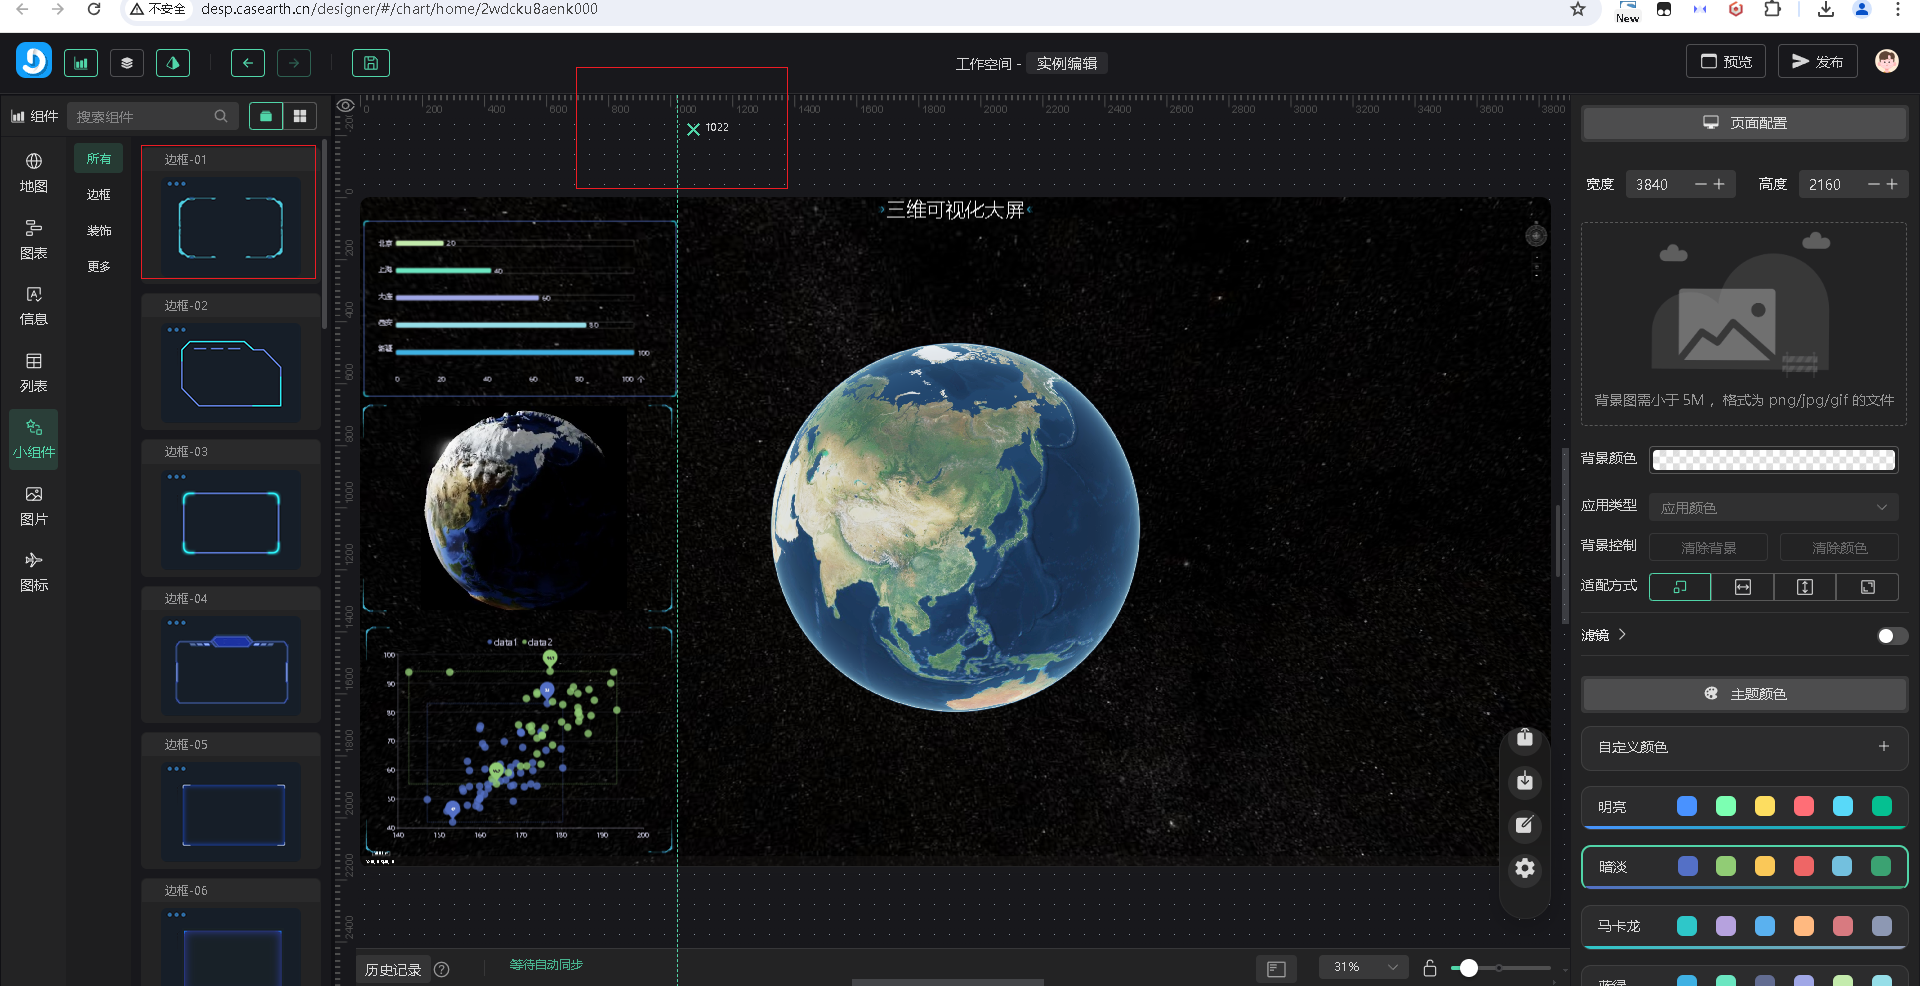
Task: Toggle the canvas zoom lock icon
Action: point(1430,968)
